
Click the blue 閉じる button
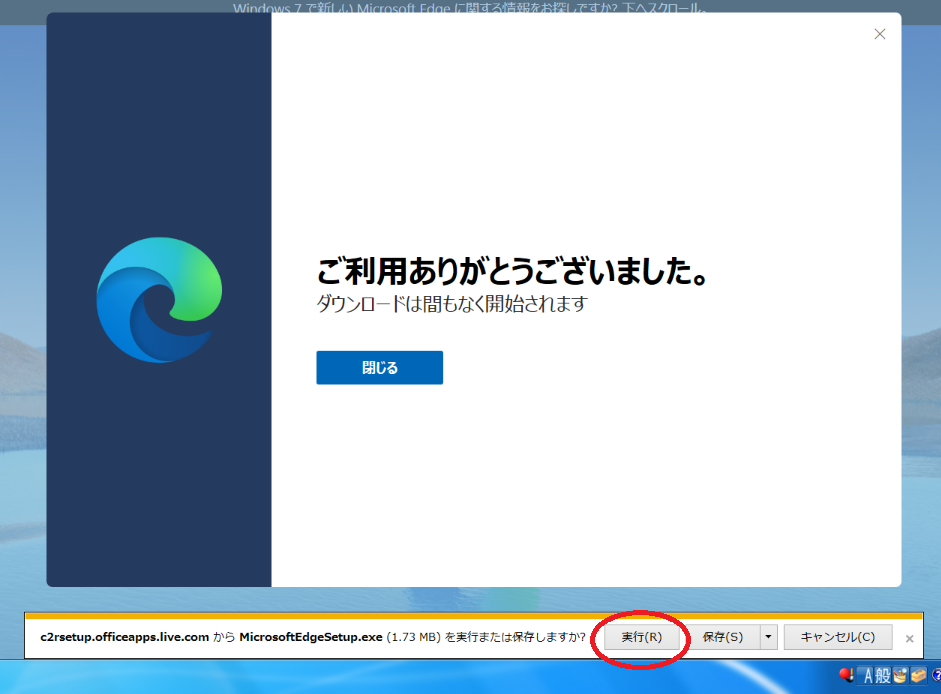[x=379, y=367]
